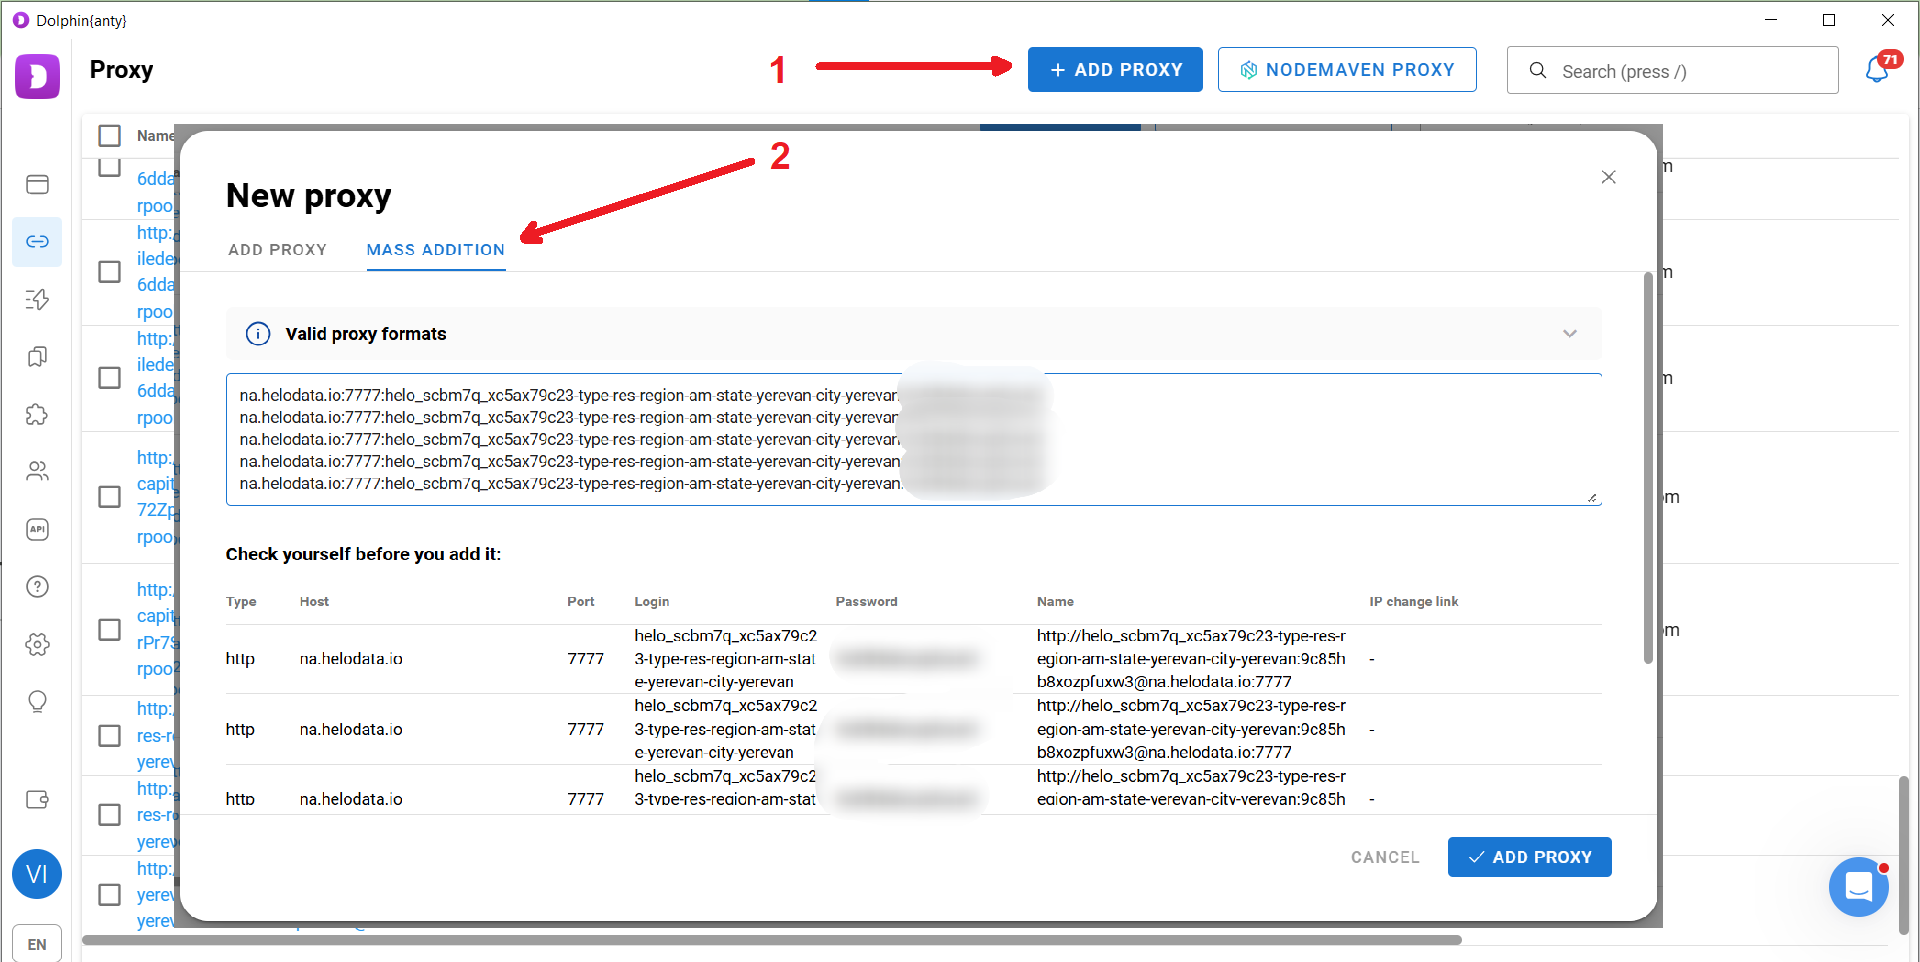Click the IP change link column header
The width and height of the screenshot is (1920, 962).
[x=1413, y=602]
